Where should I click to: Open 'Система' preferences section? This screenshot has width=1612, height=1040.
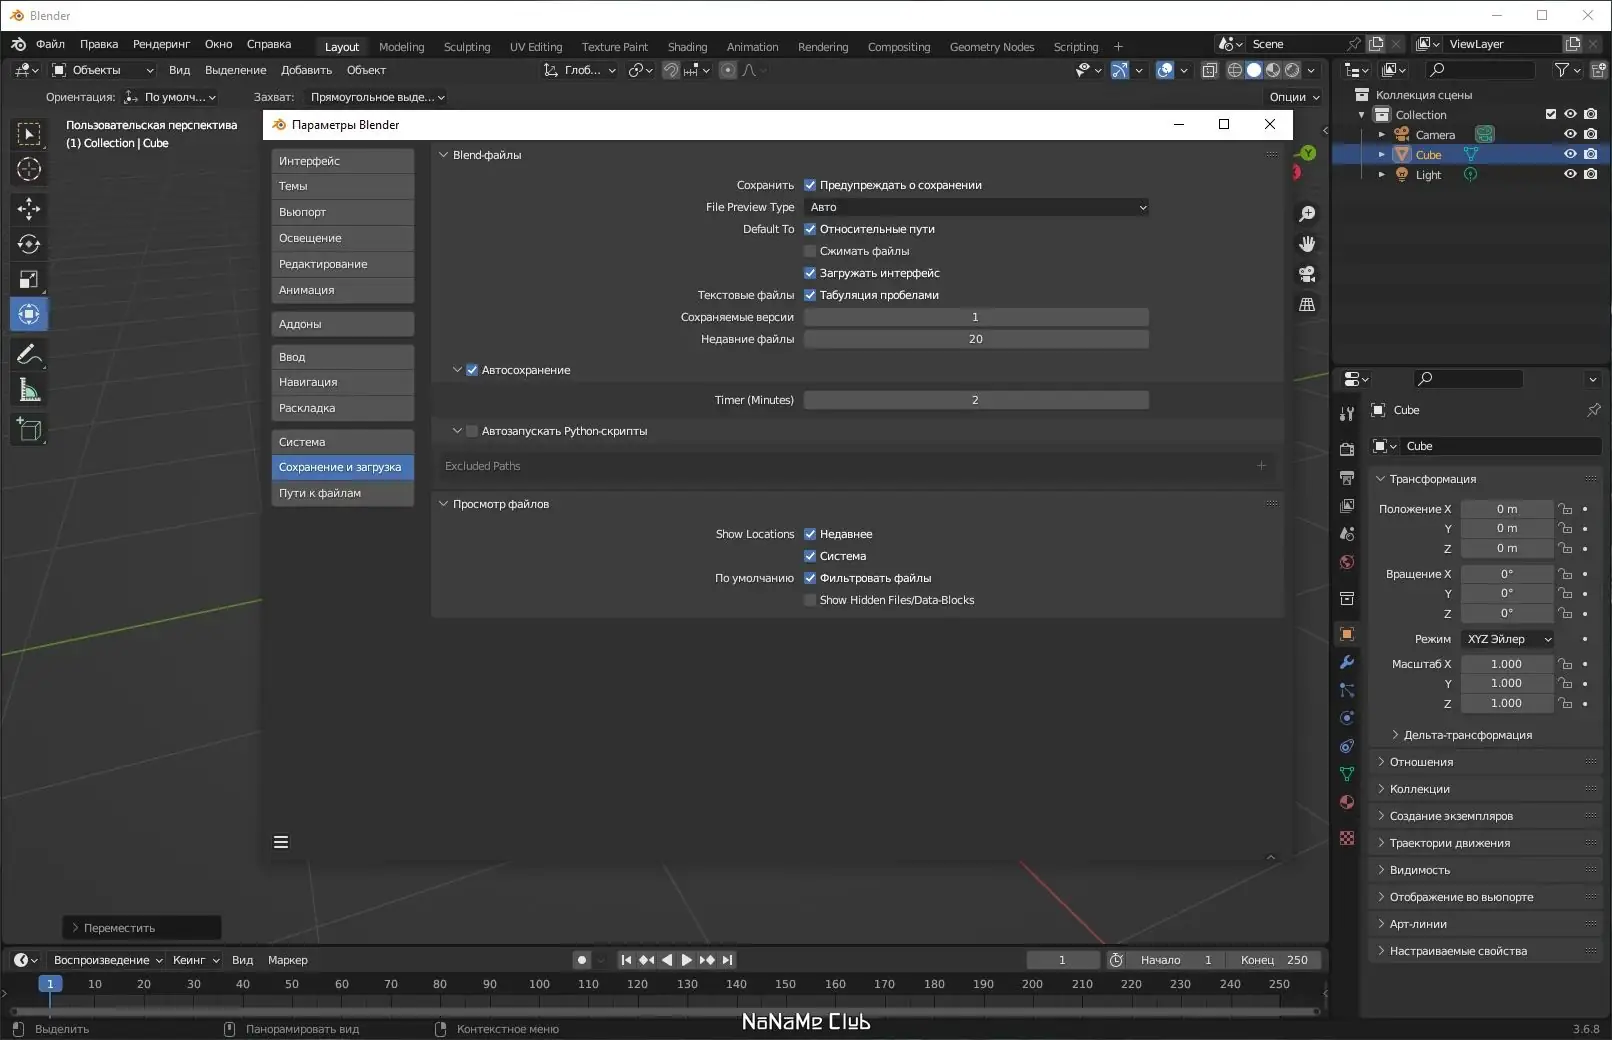343,442
